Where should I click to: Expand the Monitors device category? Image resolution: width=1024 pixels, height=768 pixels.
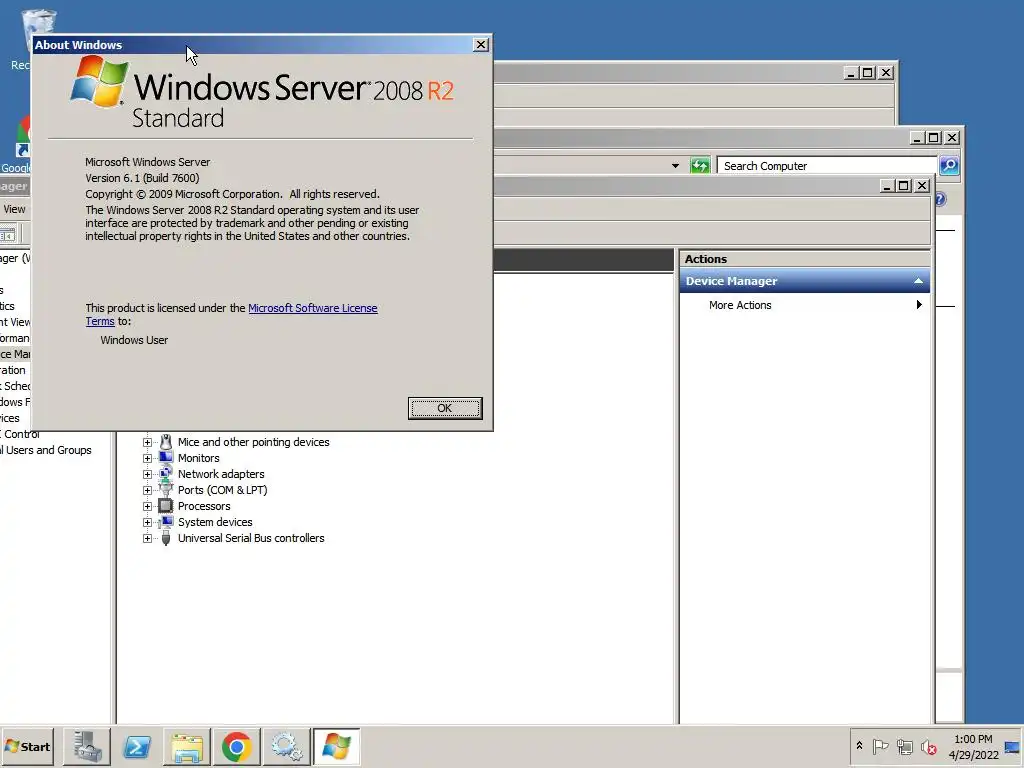pos(148,458)
